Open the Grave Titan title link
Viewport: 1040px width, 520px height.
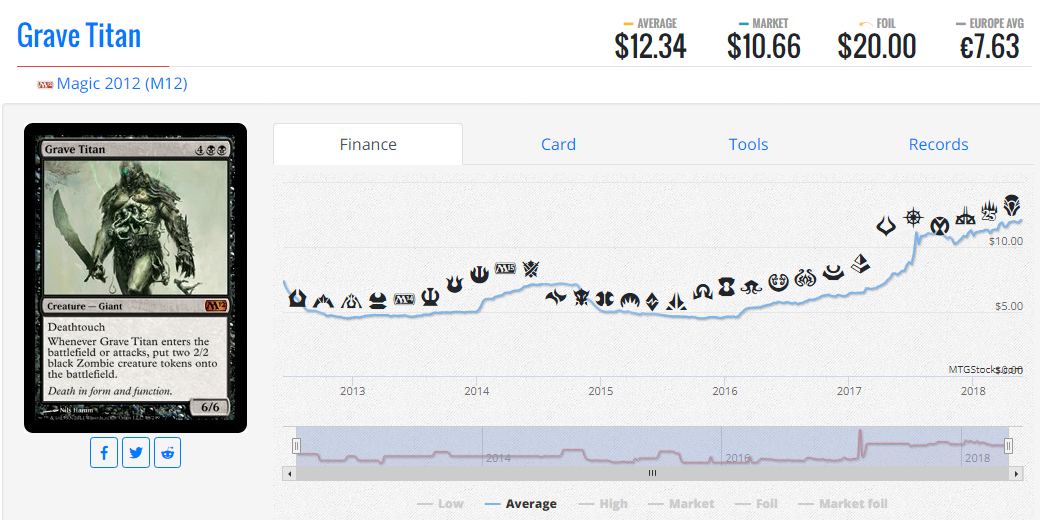coord(79,35)
